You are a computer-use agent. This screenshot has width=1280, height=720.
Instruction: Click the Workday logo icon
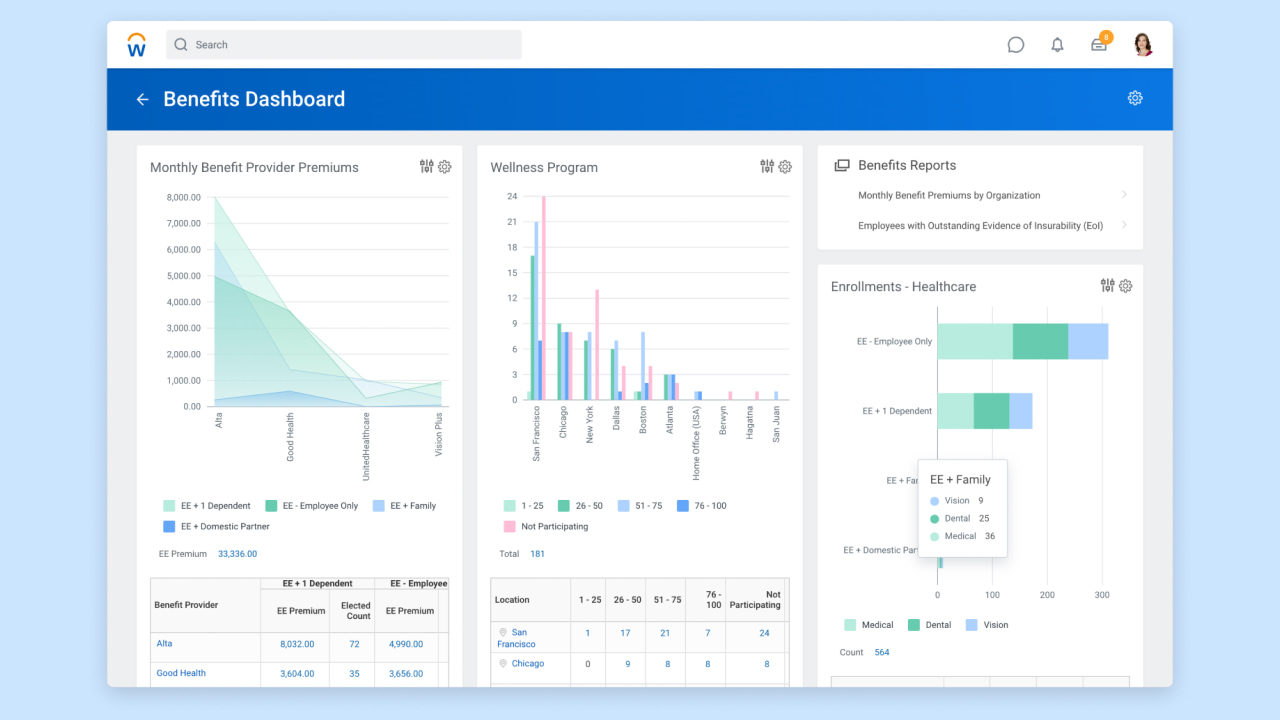(137, 45)
